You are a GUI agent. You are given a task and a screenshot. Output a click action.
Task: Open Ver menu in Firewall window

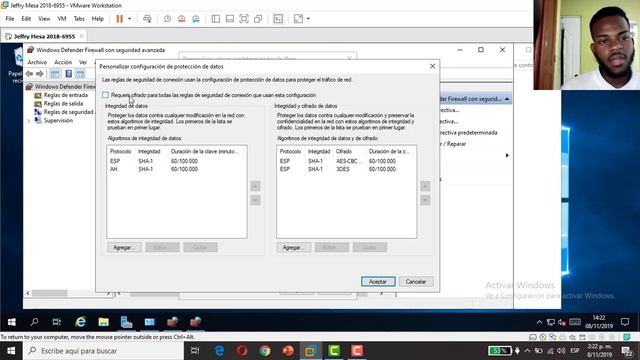tap(83, 62)
